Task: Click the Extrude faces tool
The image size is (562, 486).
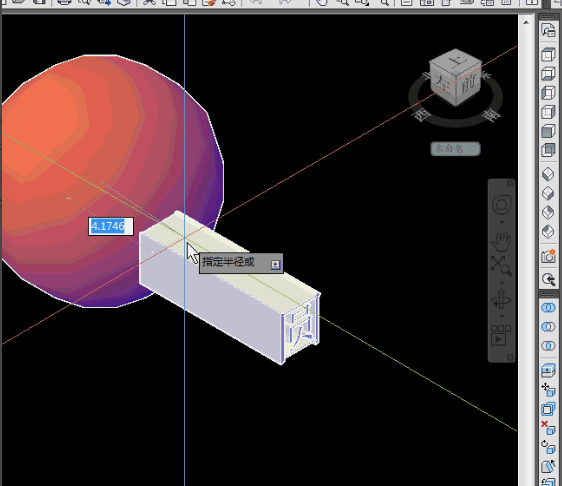Action: point(548,370)
